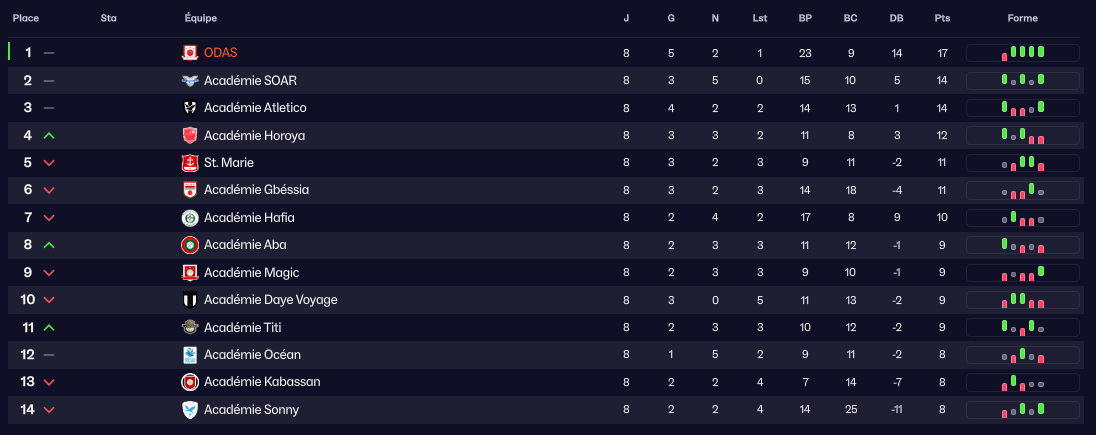Click the Académie Atletico crest icon

coord(190,108)
